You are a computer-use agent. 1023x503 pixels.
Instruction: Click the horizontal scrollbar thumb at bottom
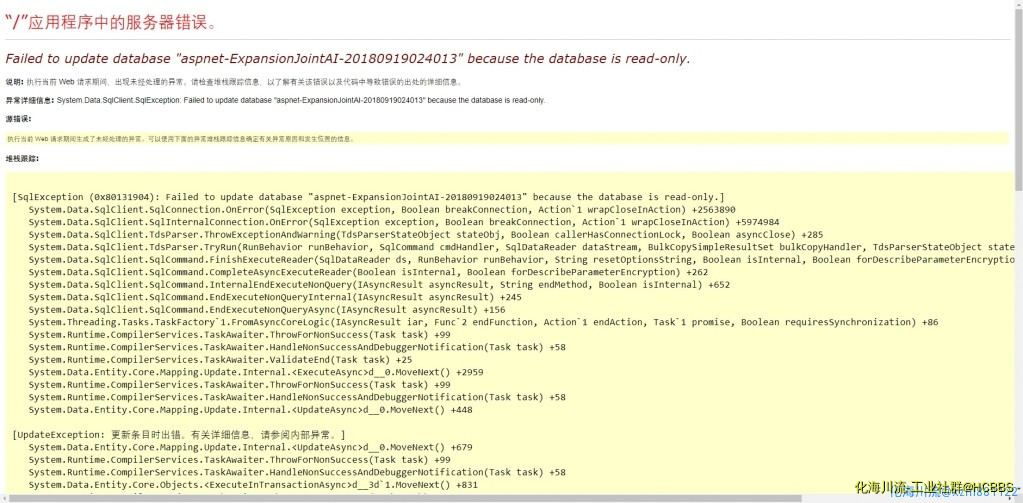point(400,498)
